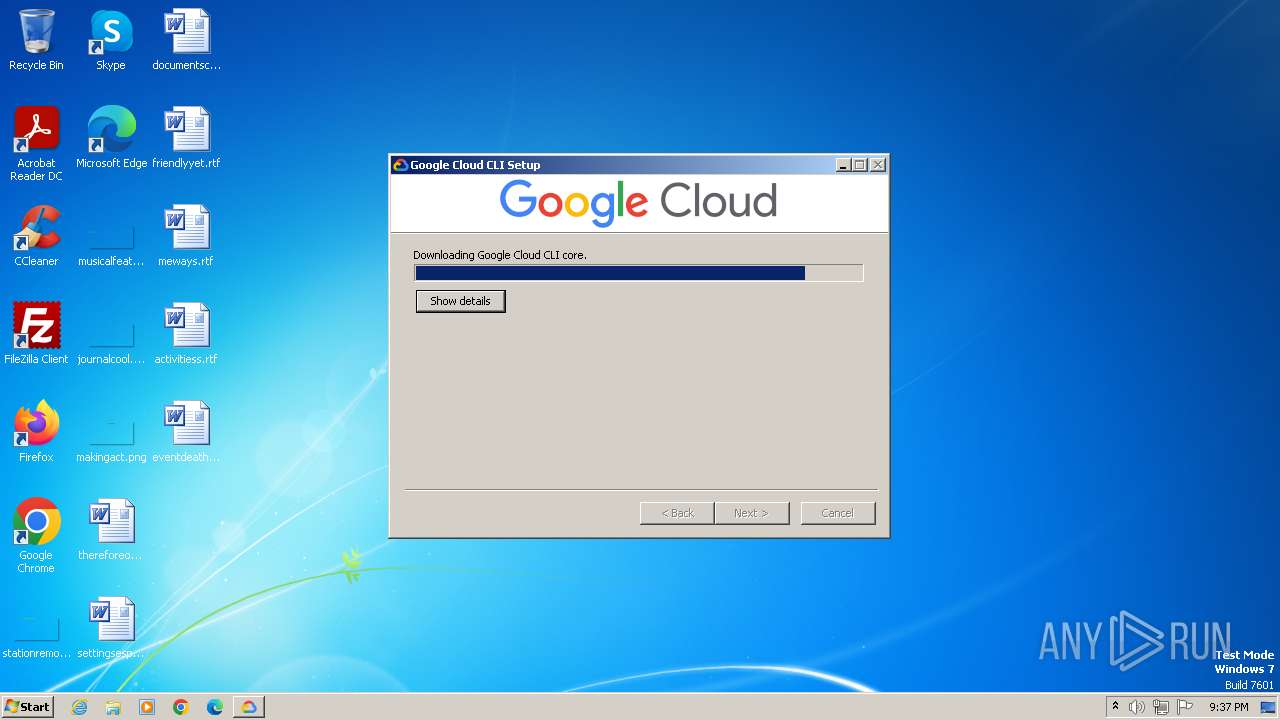Select the documentsc... document icon
The height and width of the screenshot is (720, 1280).
click(186, 40)
